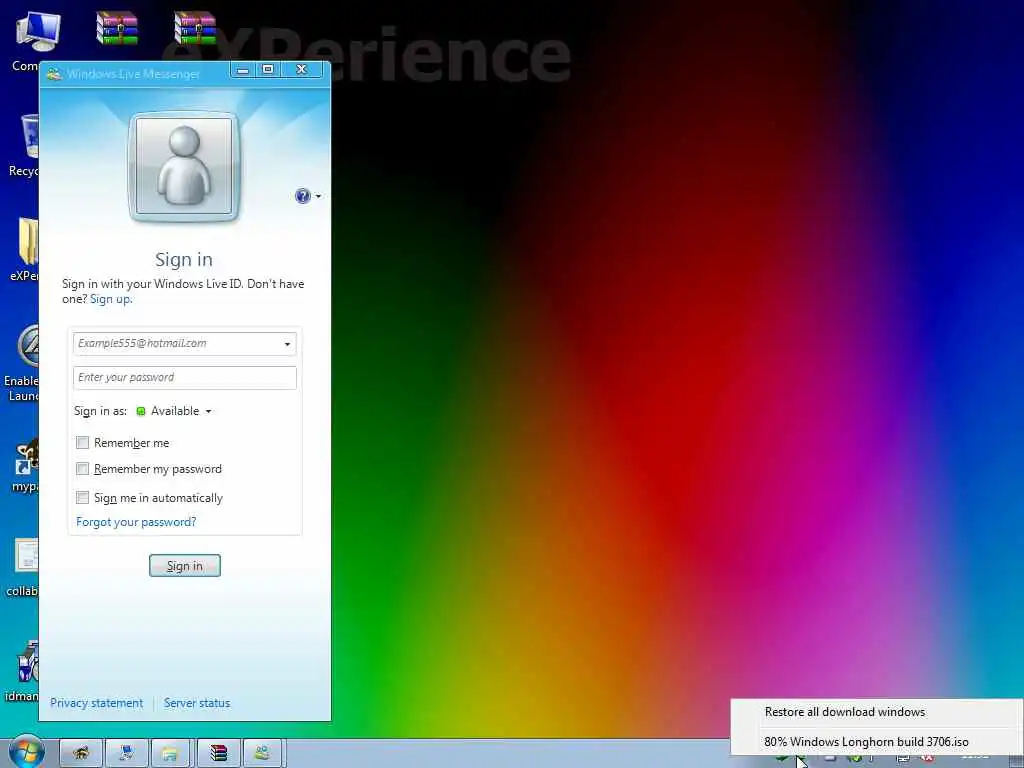Click the Sign in button
The image size is (1024, 768).
(185, 566)
